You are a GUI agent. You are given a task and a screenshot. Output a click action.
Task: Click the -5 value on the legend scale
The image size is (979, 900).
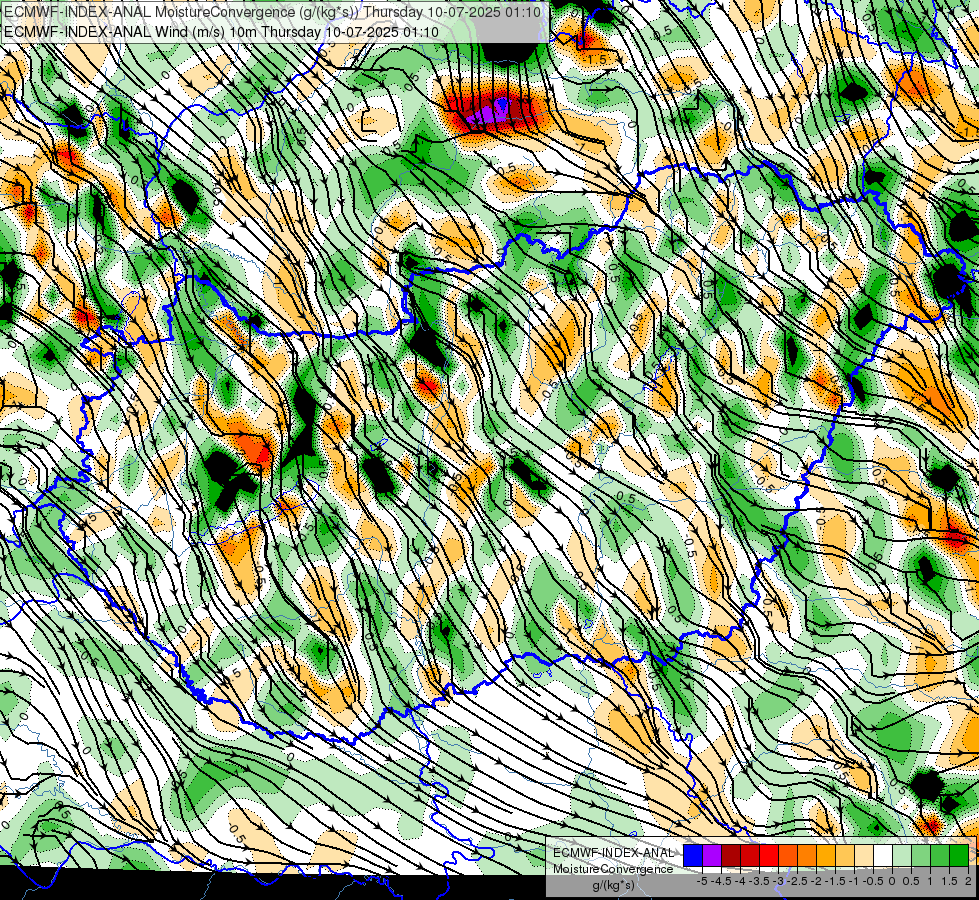pos(702,881)
